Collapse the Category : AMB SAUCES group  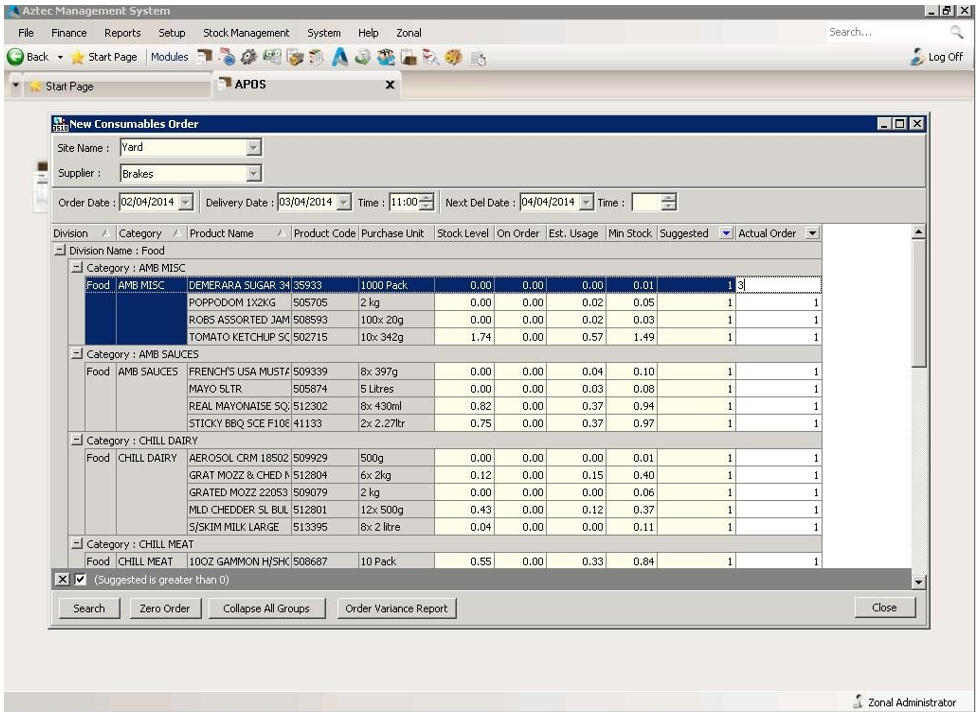tap(76, 354)
